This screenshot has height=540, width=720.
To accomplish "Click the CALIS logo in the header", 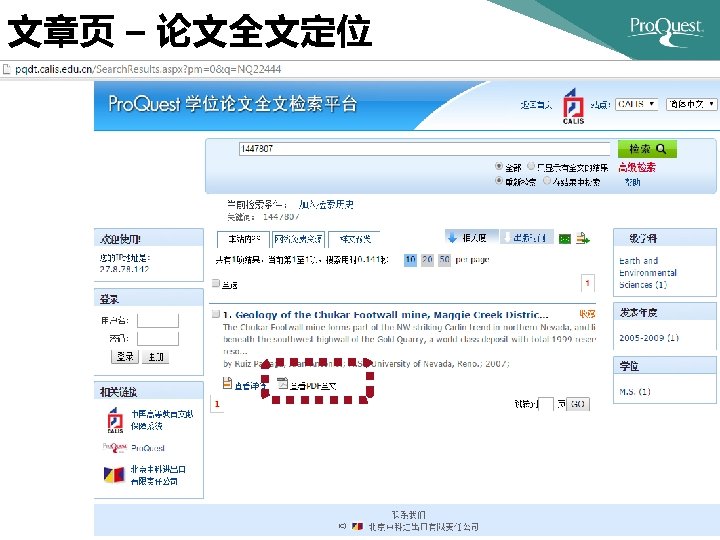I will point(573,107).
